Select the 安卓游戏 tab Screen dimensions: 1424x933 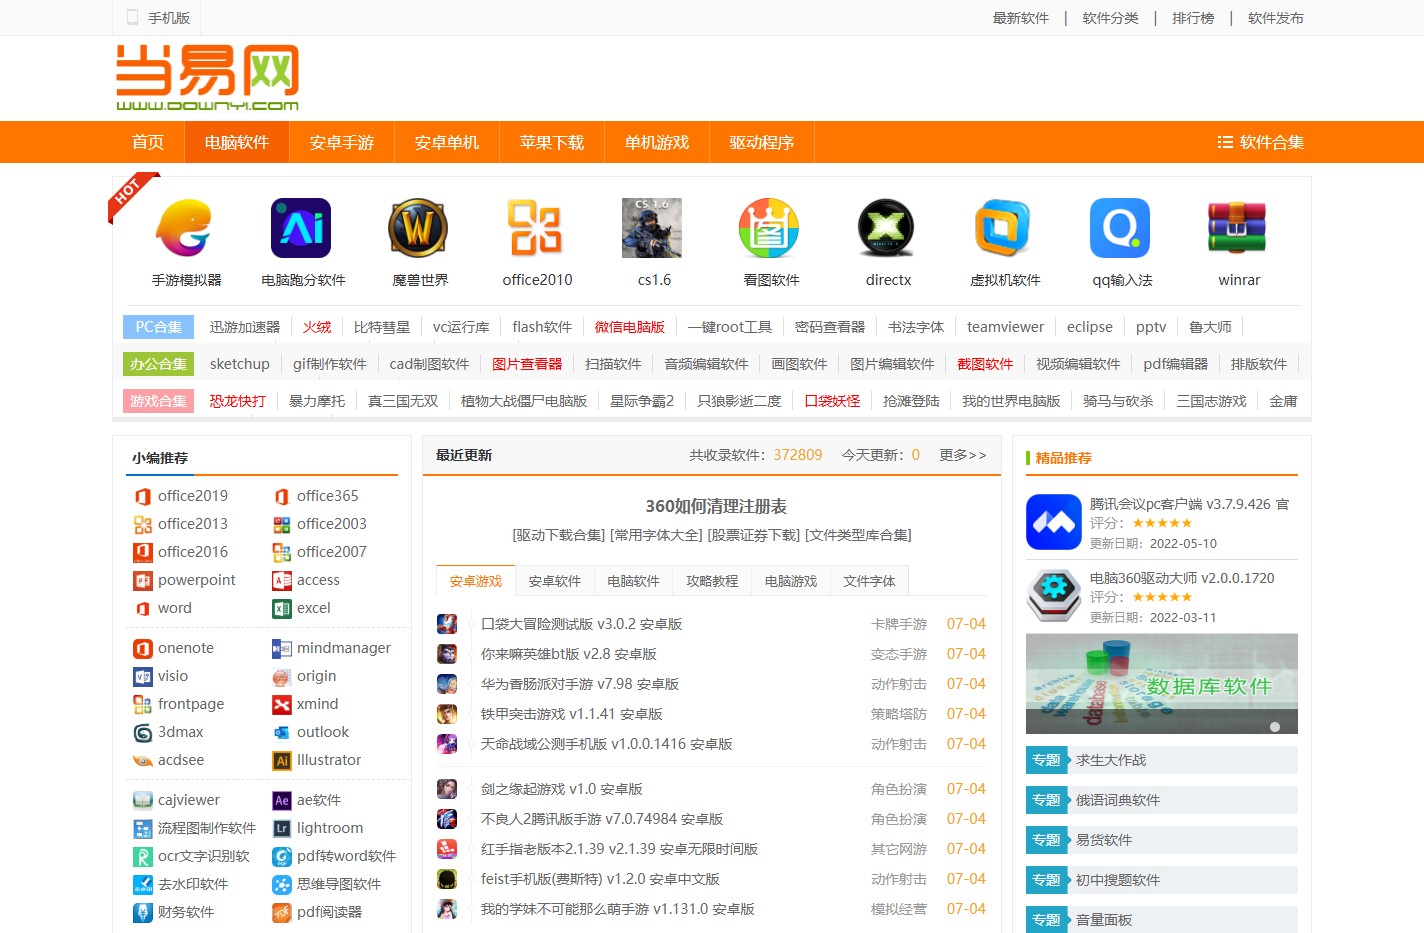coord(476,581)
